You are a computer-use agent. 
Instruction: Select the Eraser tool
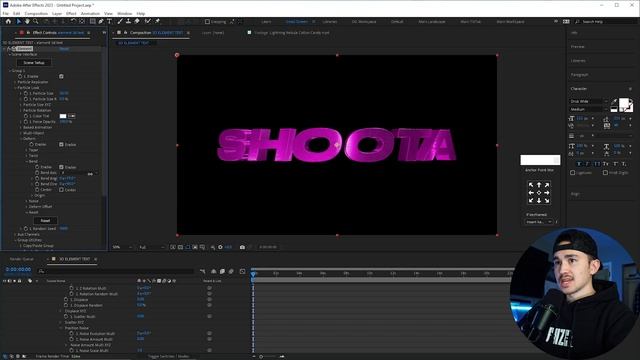coord(137,21)
